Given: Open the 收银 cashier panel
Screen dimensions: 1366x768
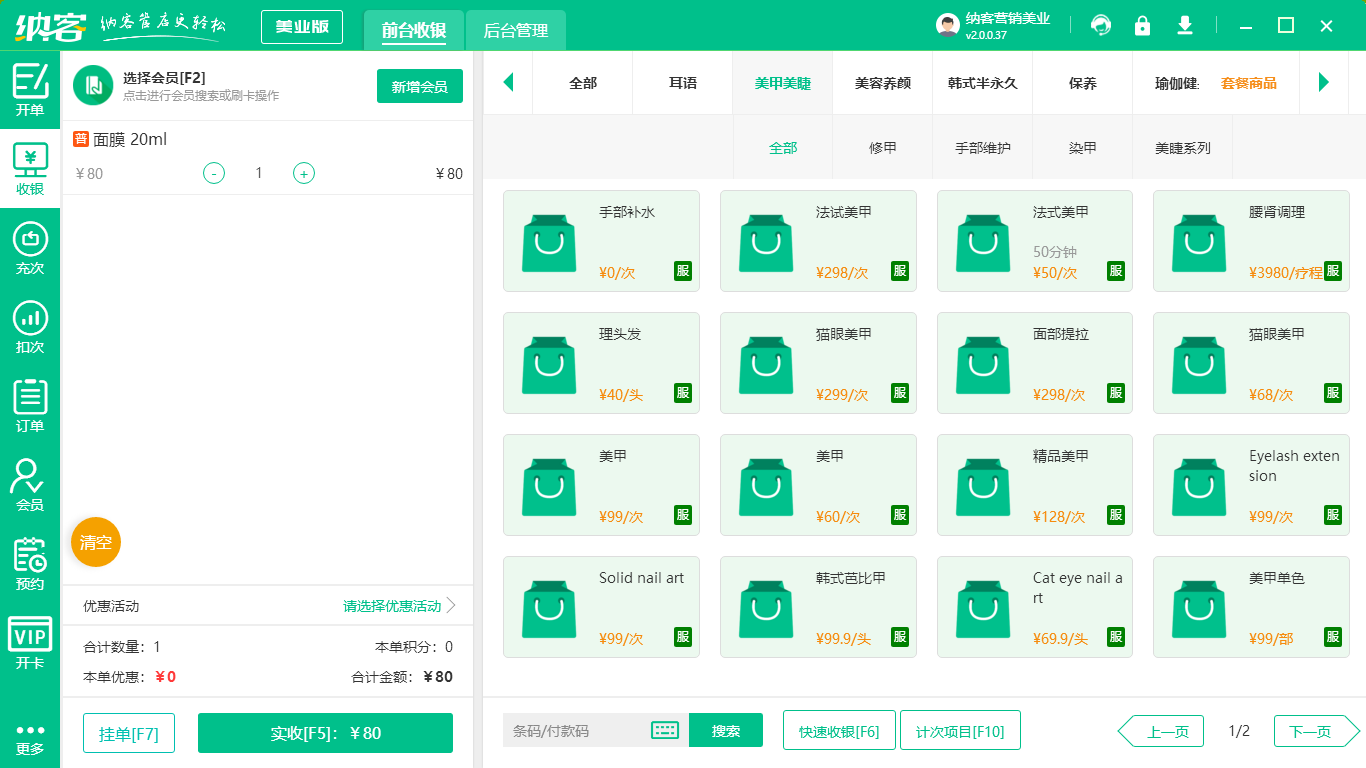Looking at the screenshot, I should coord(30,165).
